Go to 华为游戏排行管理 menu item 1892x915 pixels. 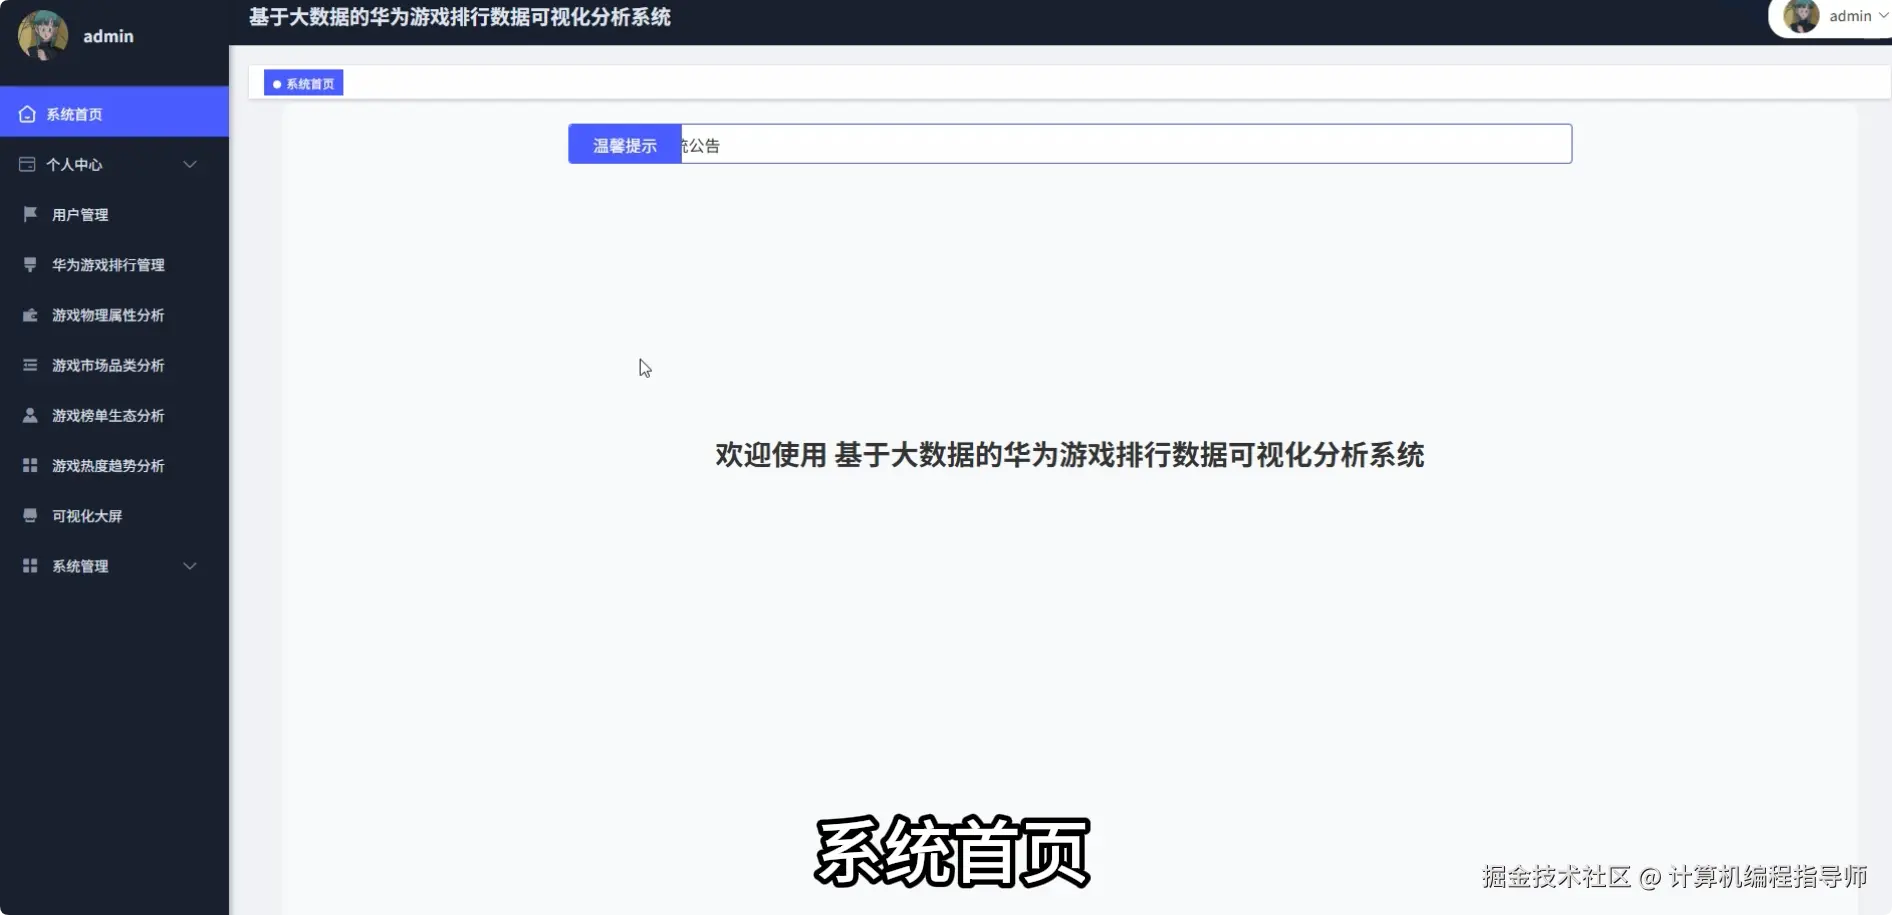tap(114, 264)
